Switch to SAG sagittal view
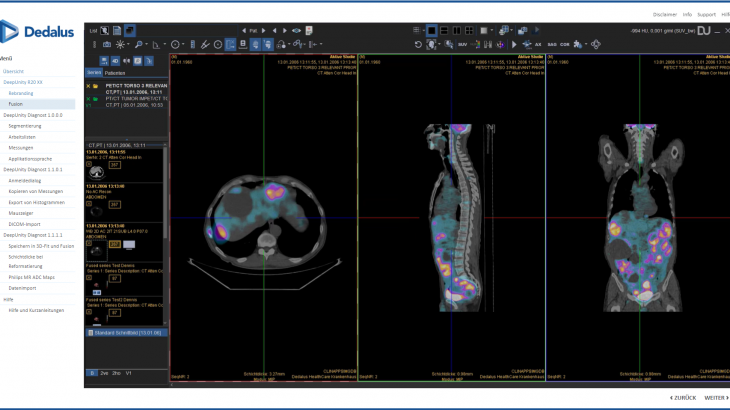Viewport: 730px width, 410px height. tap(552, 45)
